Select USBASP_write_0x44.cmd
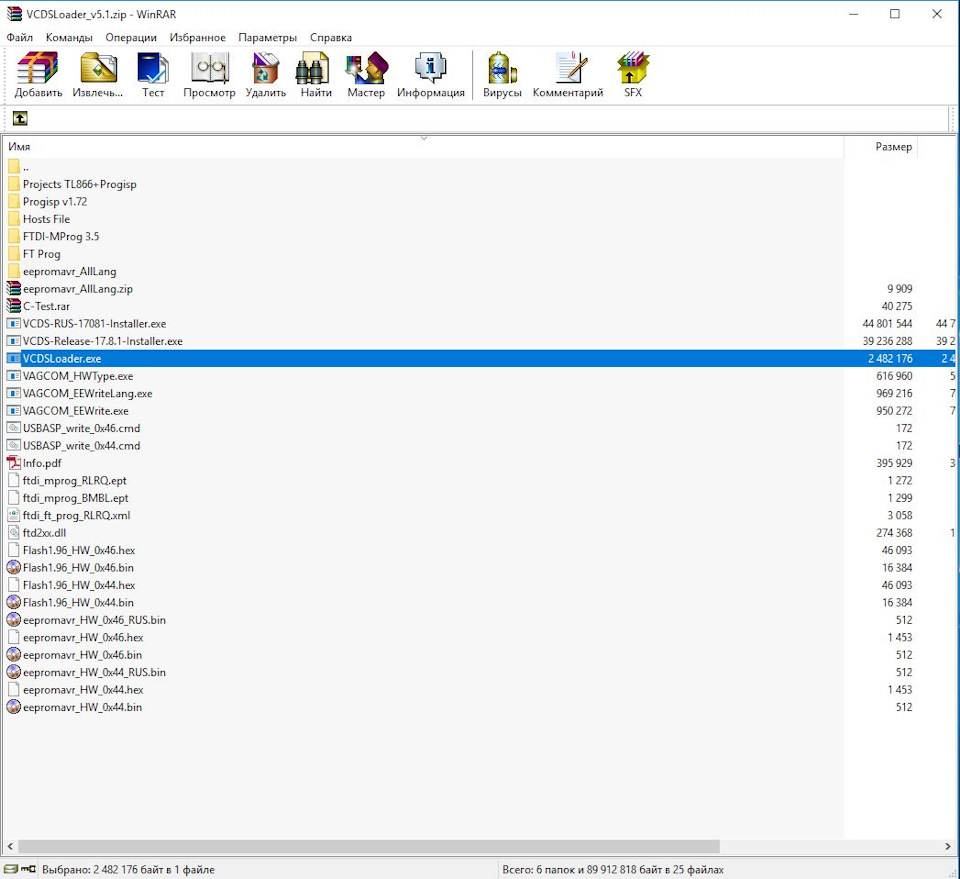The height and width of the screenshot is (879, 960). (81, 446)
